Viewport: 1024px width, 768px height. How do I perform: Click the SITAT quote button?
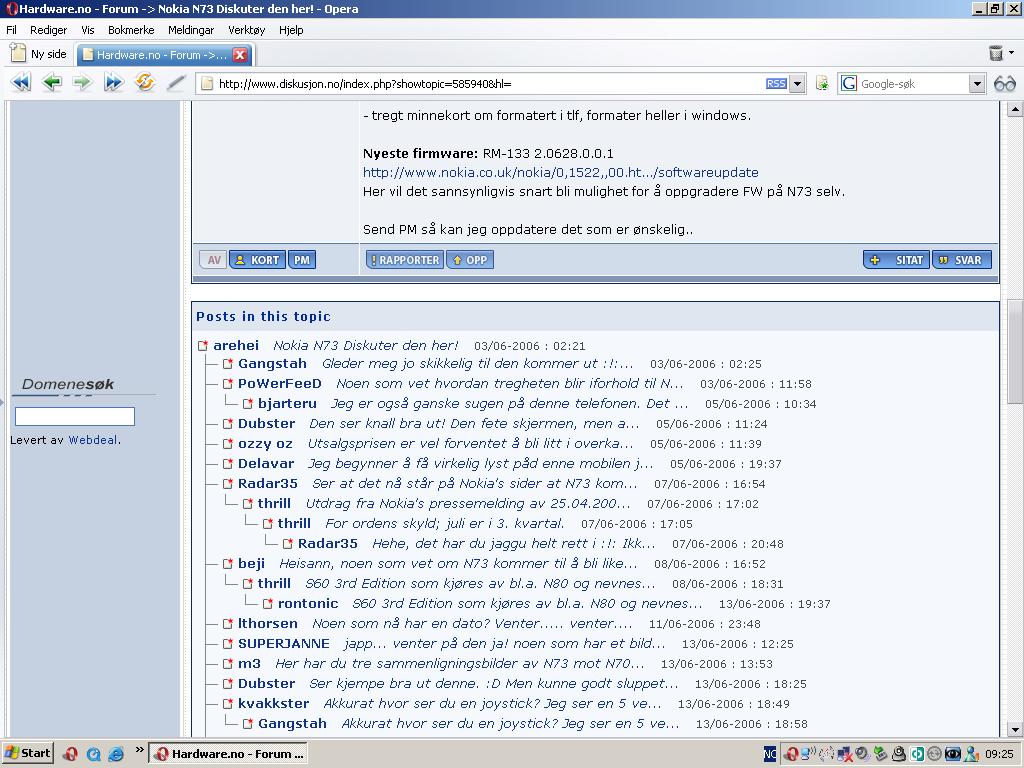coord(897,260)
